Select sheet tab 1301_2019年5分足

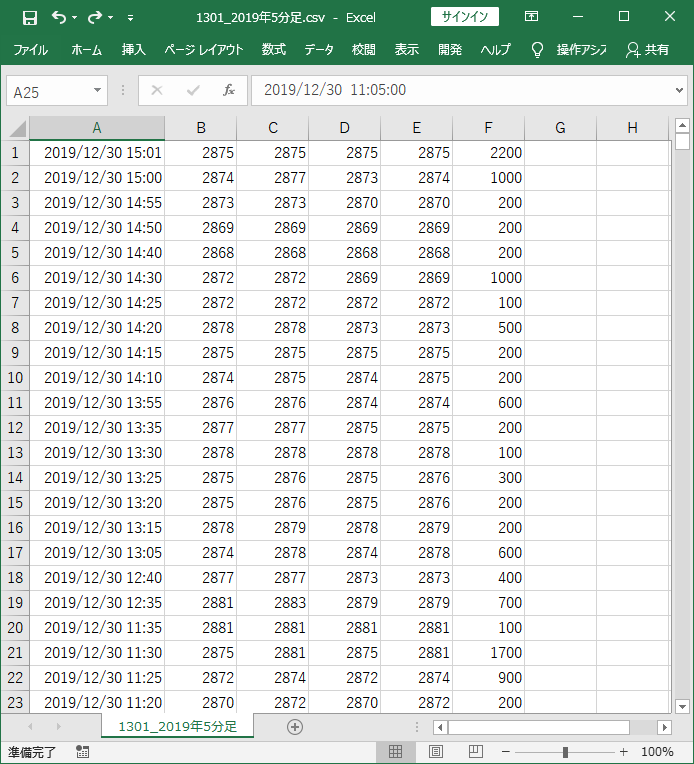177,726
